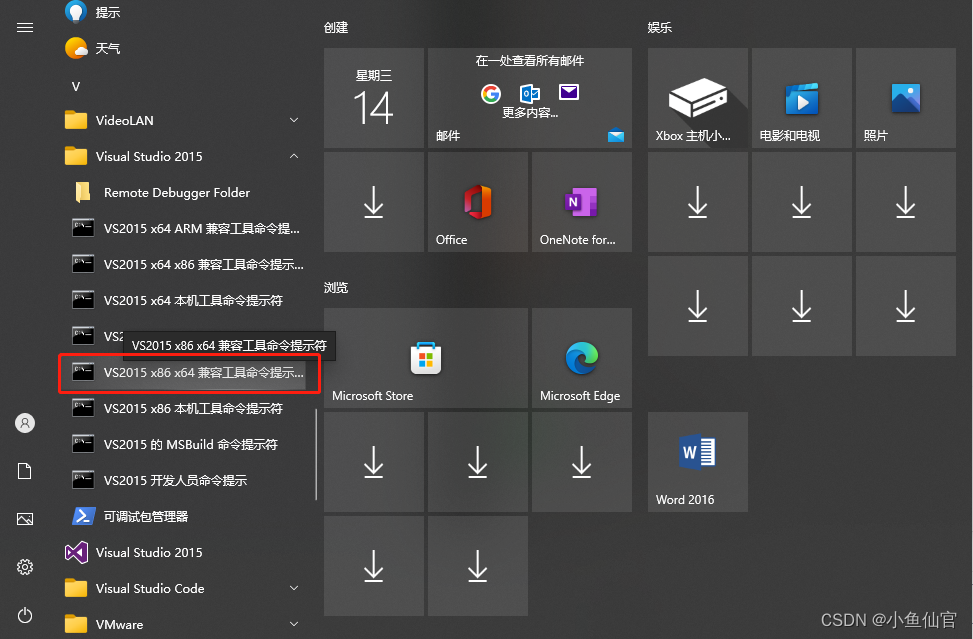Open the 电影和电视 tile
973x639 pixels.
[x=802, y=98]
